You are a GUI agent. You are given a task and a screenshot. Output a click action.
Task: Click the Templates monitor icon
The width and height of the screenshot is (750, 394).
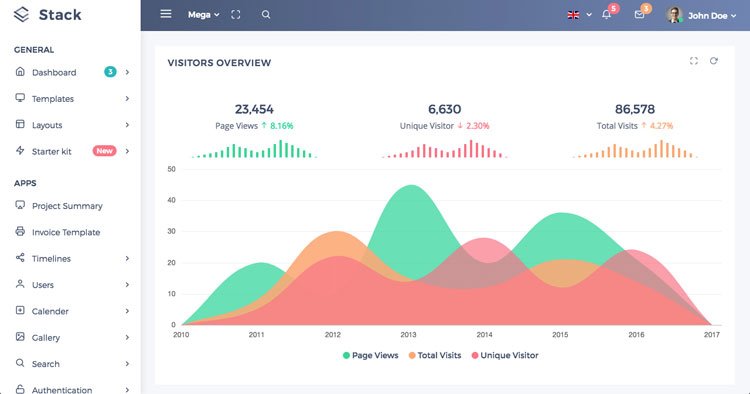click(x=20, y=98)
